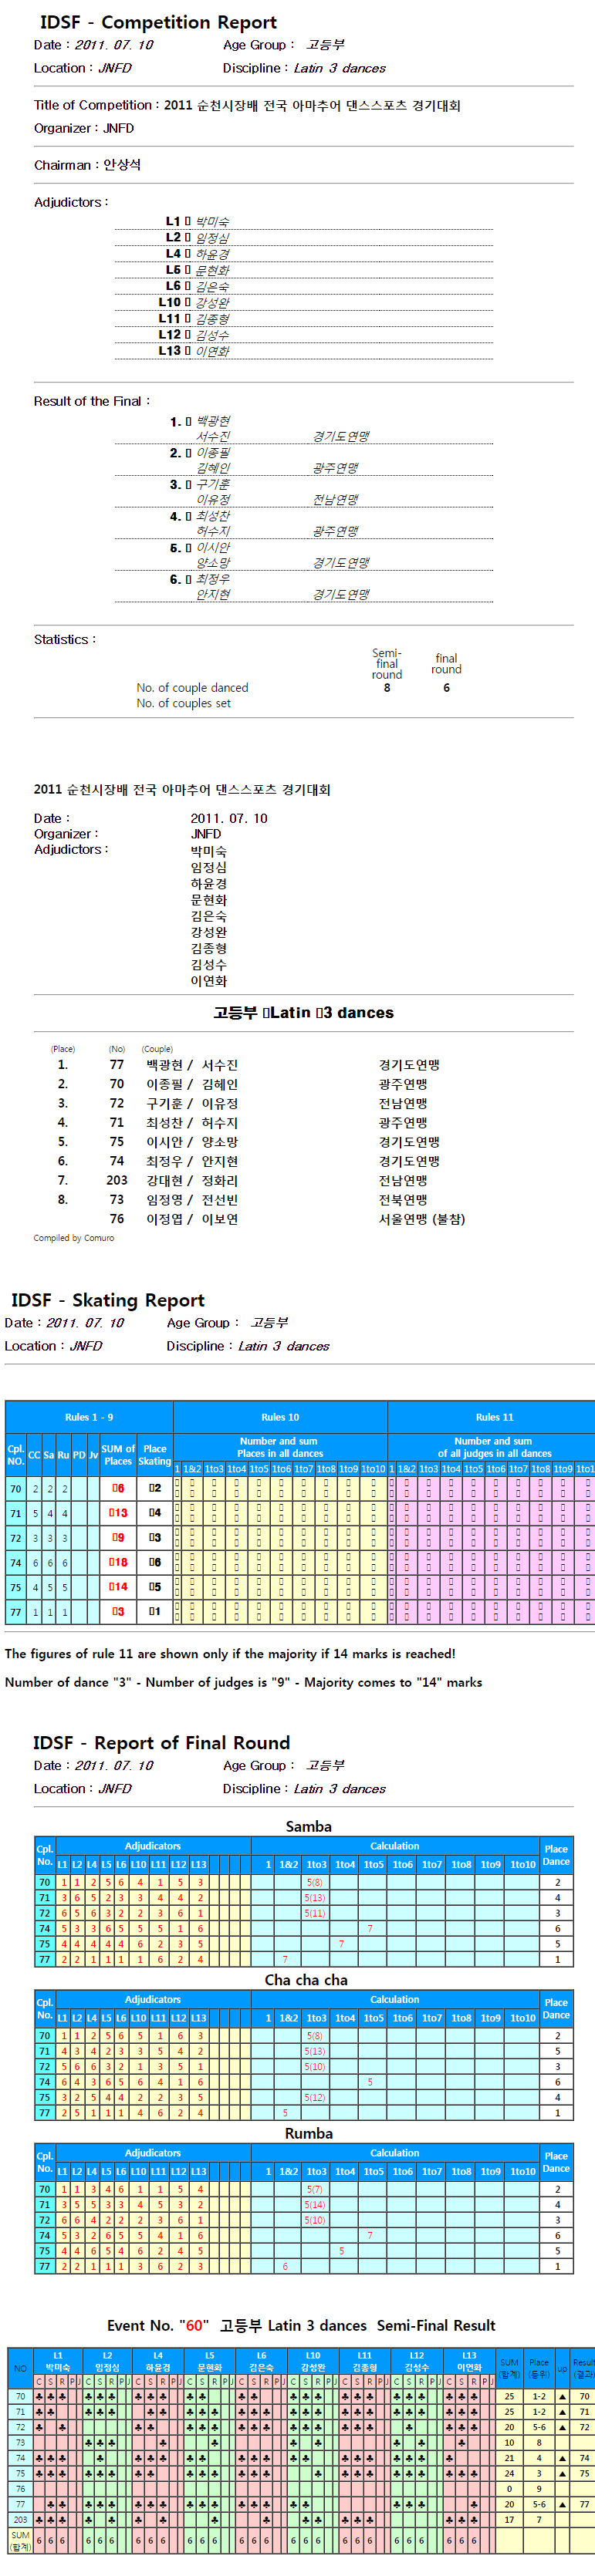Select '3. 구기훈' in Result of the Final
This screenshot has height=2576, width=595.
[x=200, y=485]
